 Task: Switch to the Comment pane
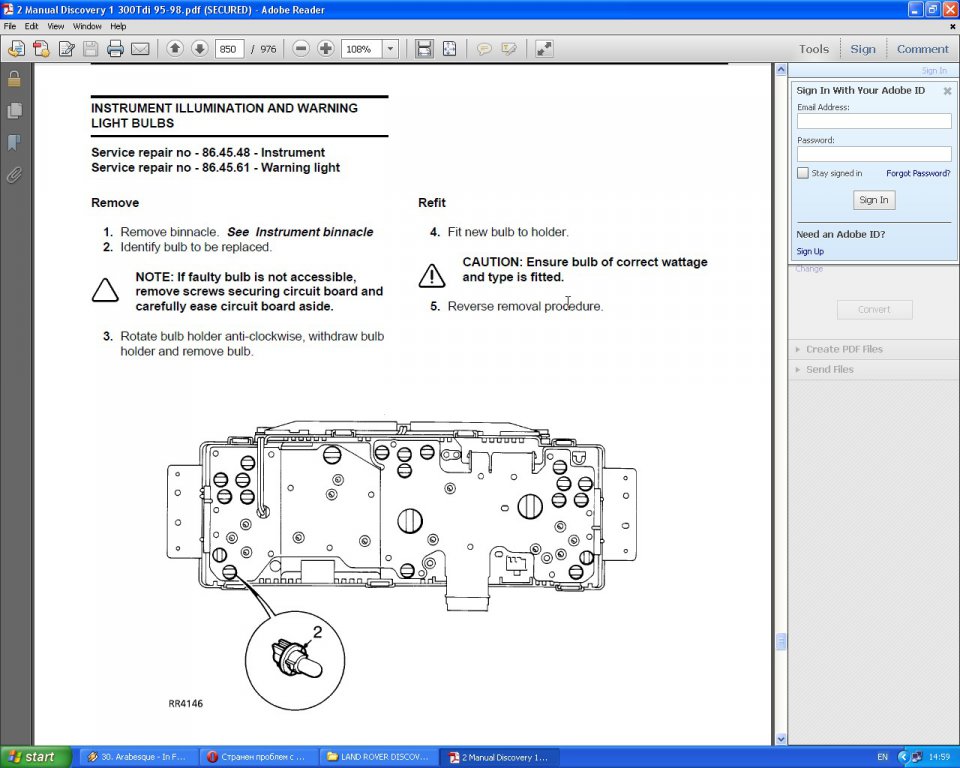(x=922, y=49)
